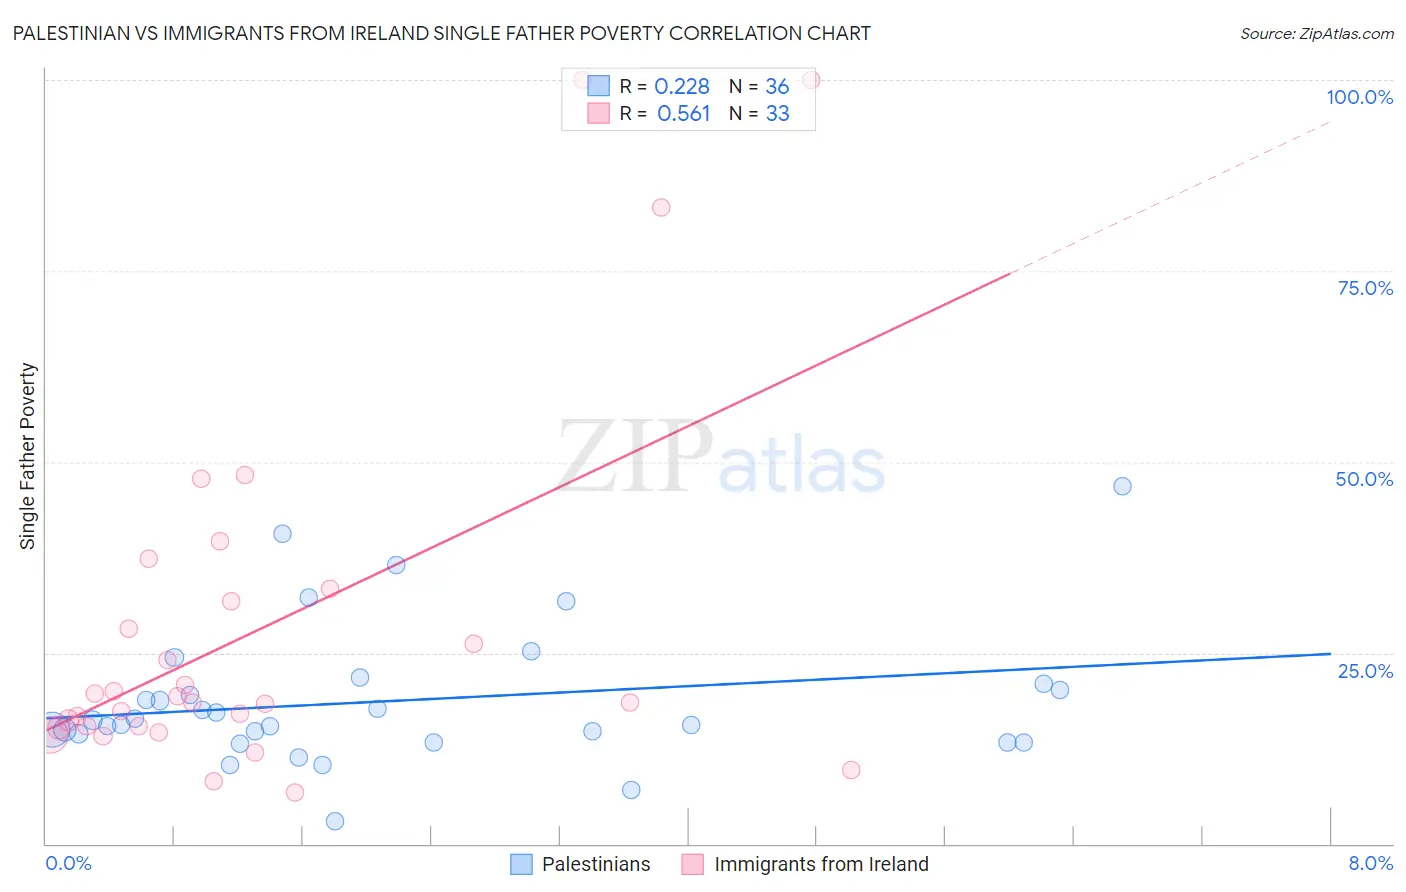Click the pink data point near 83% poverty
This screenshot has height=892, width=1406.
click(661, 208)
